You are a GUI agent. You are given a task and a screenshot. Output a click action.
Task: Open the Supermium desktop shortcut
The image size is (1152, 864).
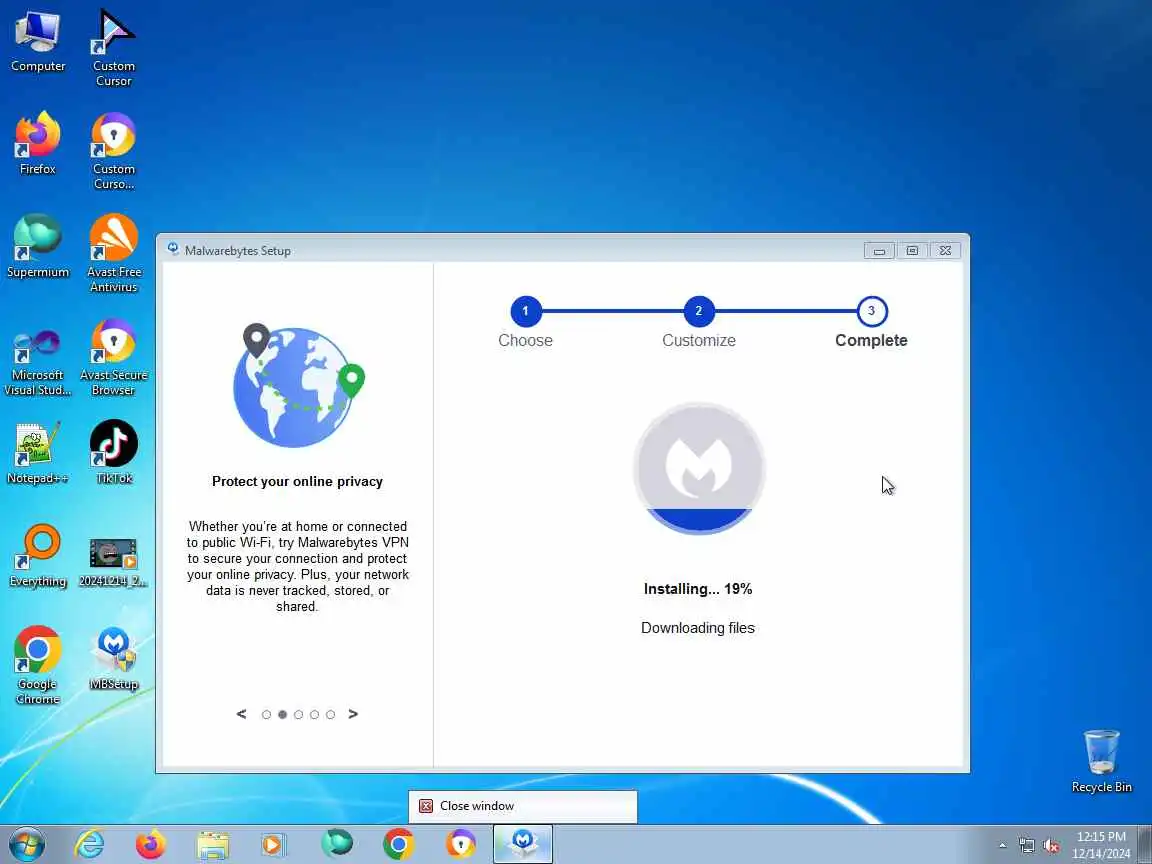pos(37,247)
